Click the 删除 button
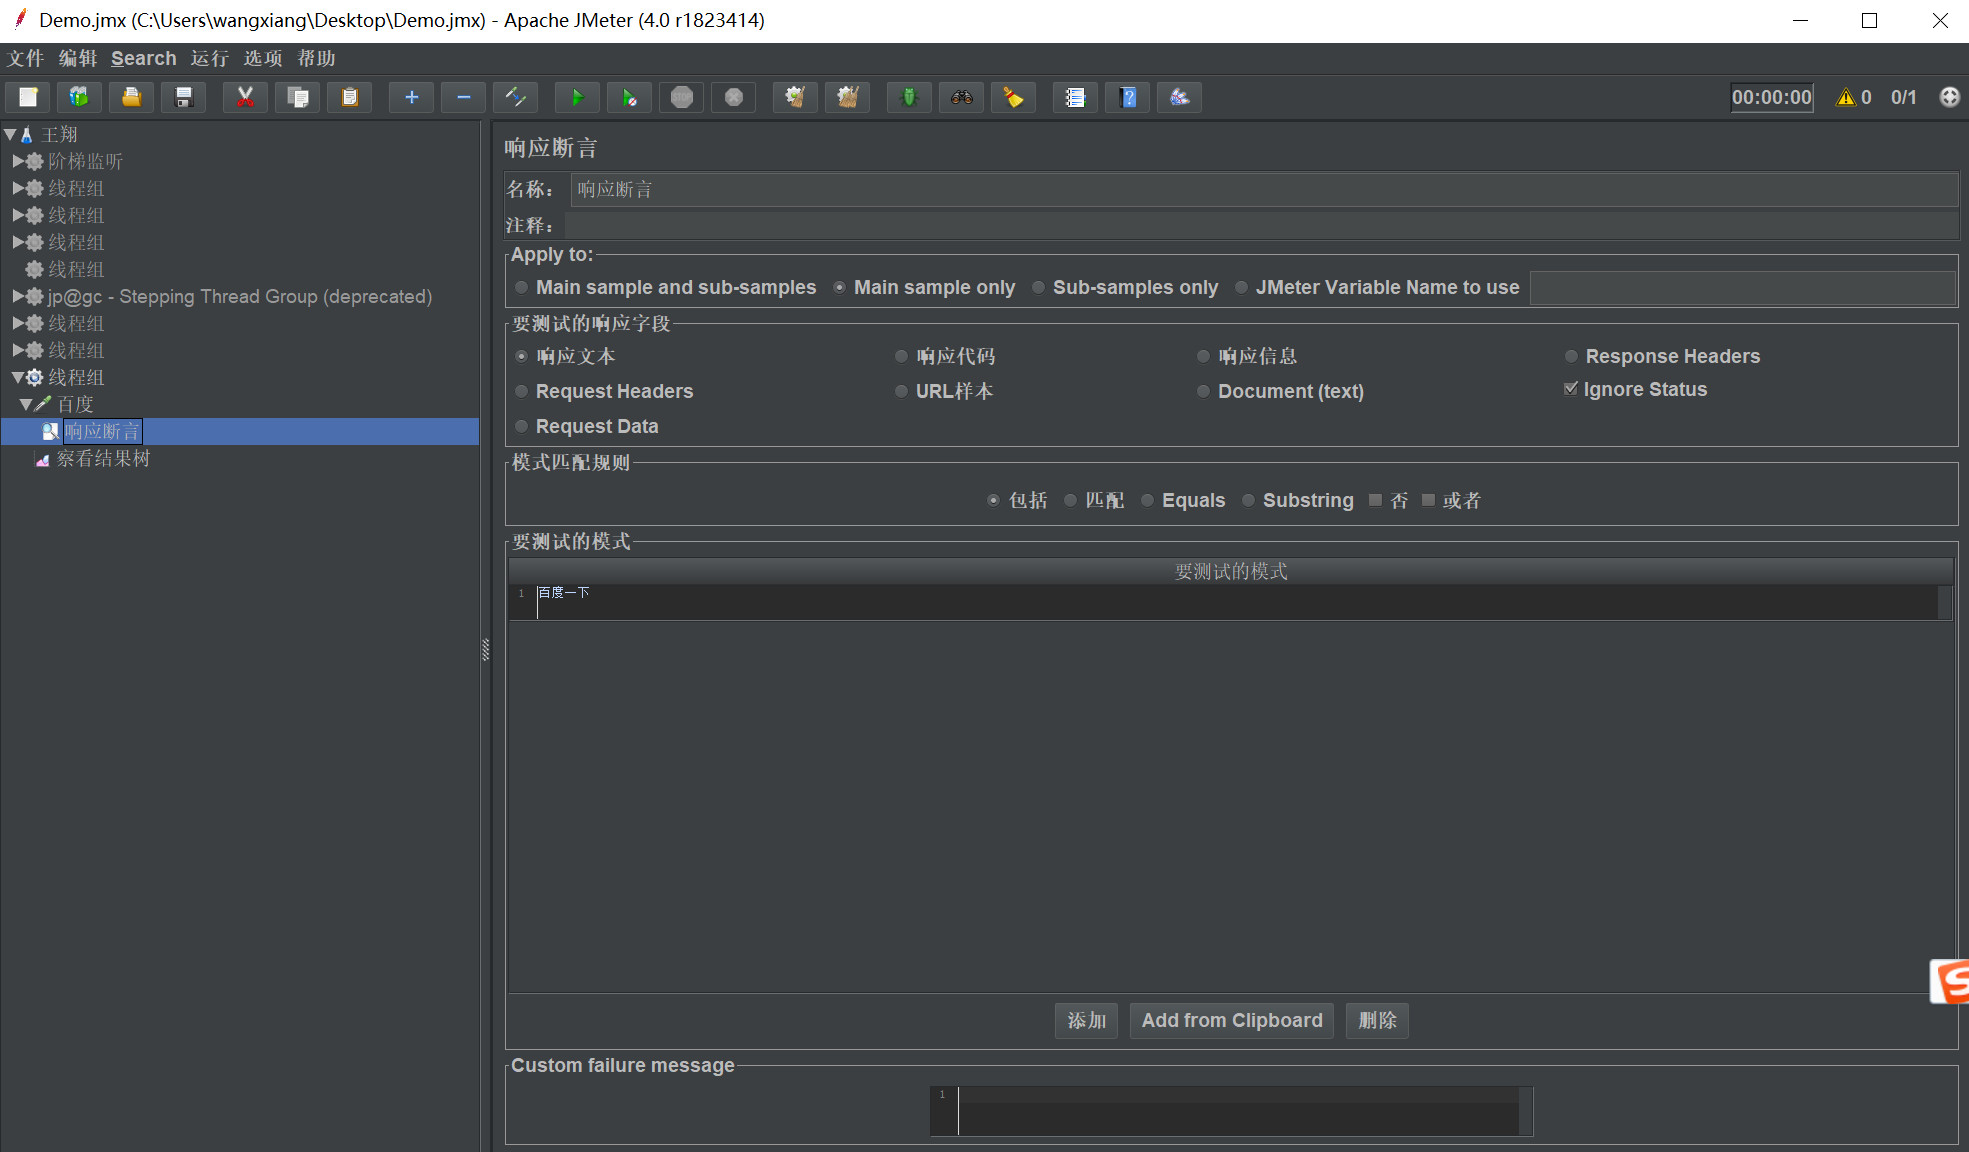The image size is (1969, 1152). [1377, 1020]
